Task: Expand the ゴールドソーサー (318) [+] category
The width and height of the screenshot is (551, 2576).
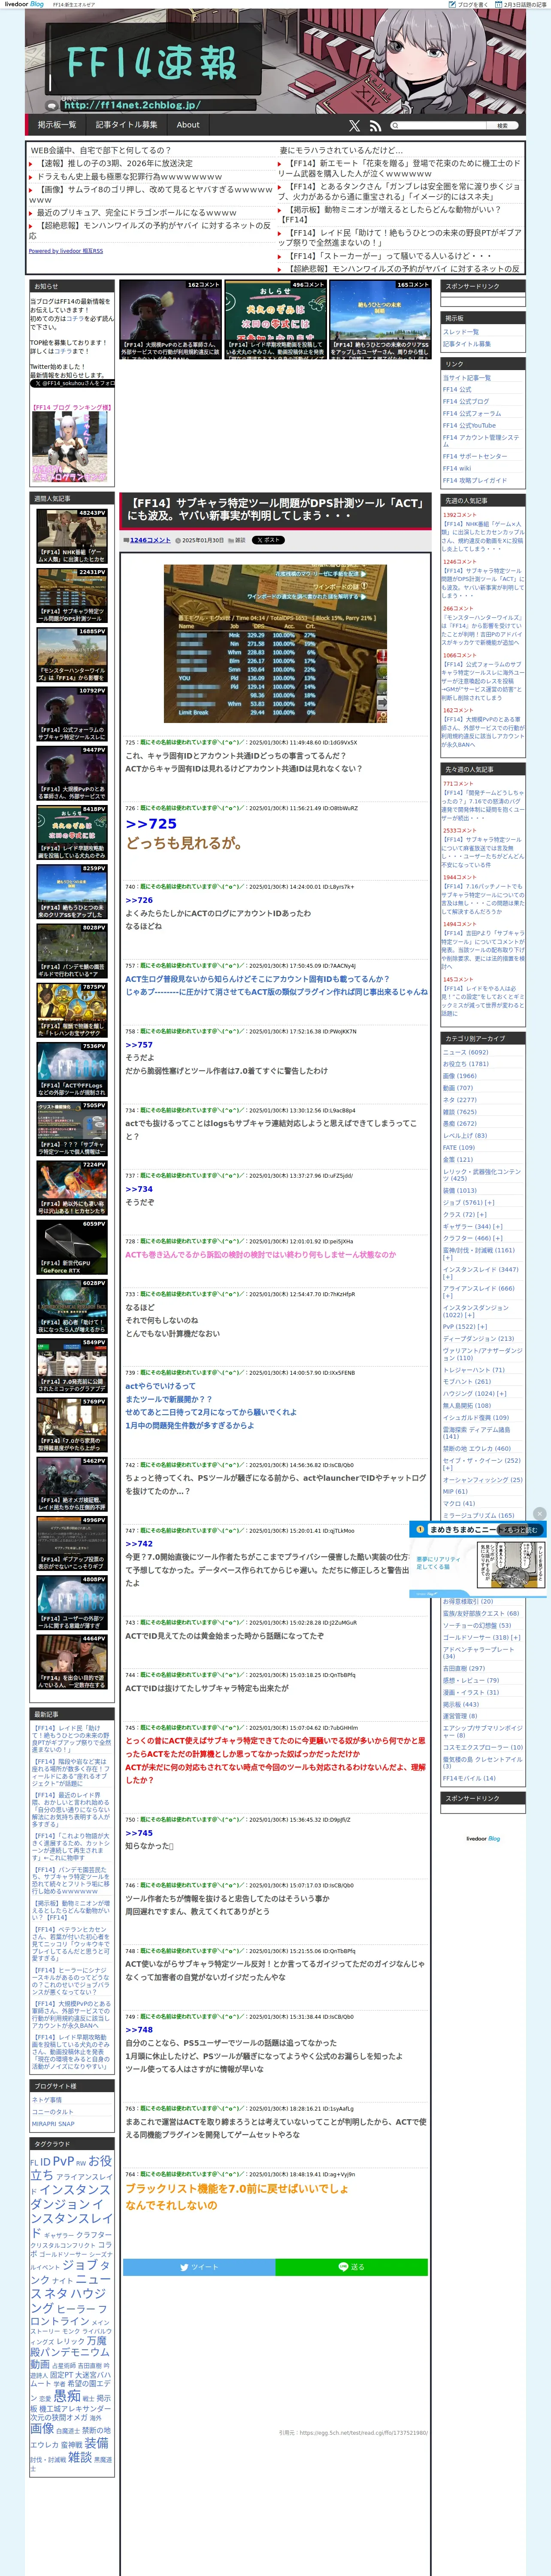Action: (x=482, y=1638)
